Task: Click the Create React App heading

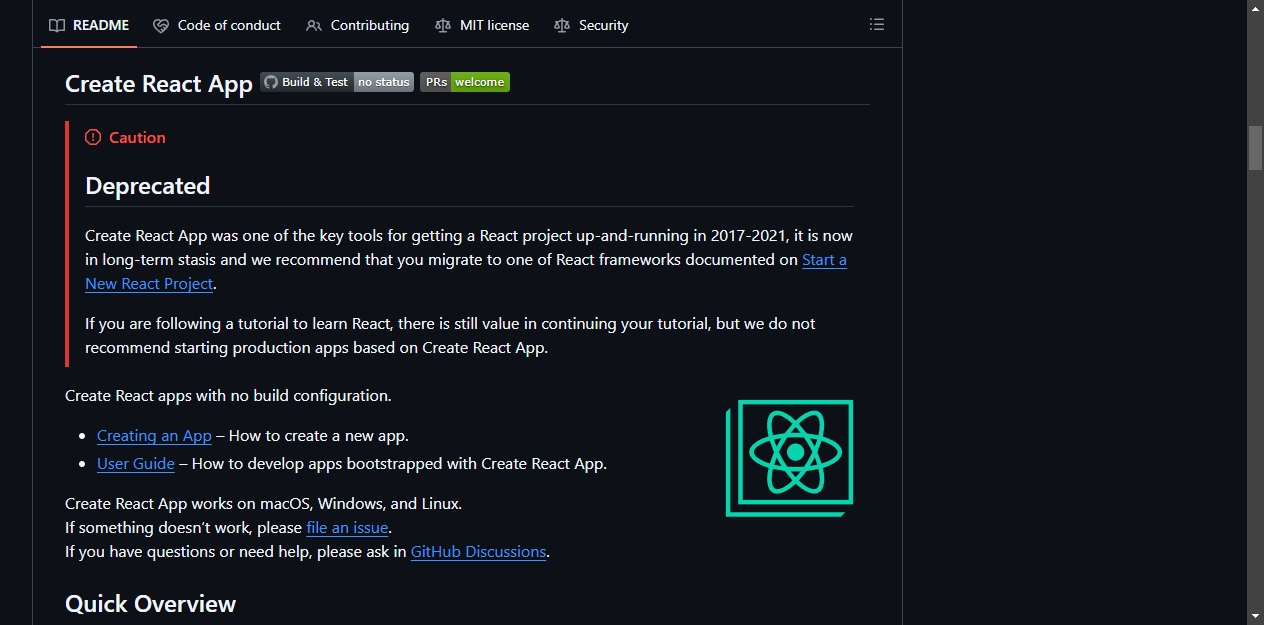Action: click(159, 84)
